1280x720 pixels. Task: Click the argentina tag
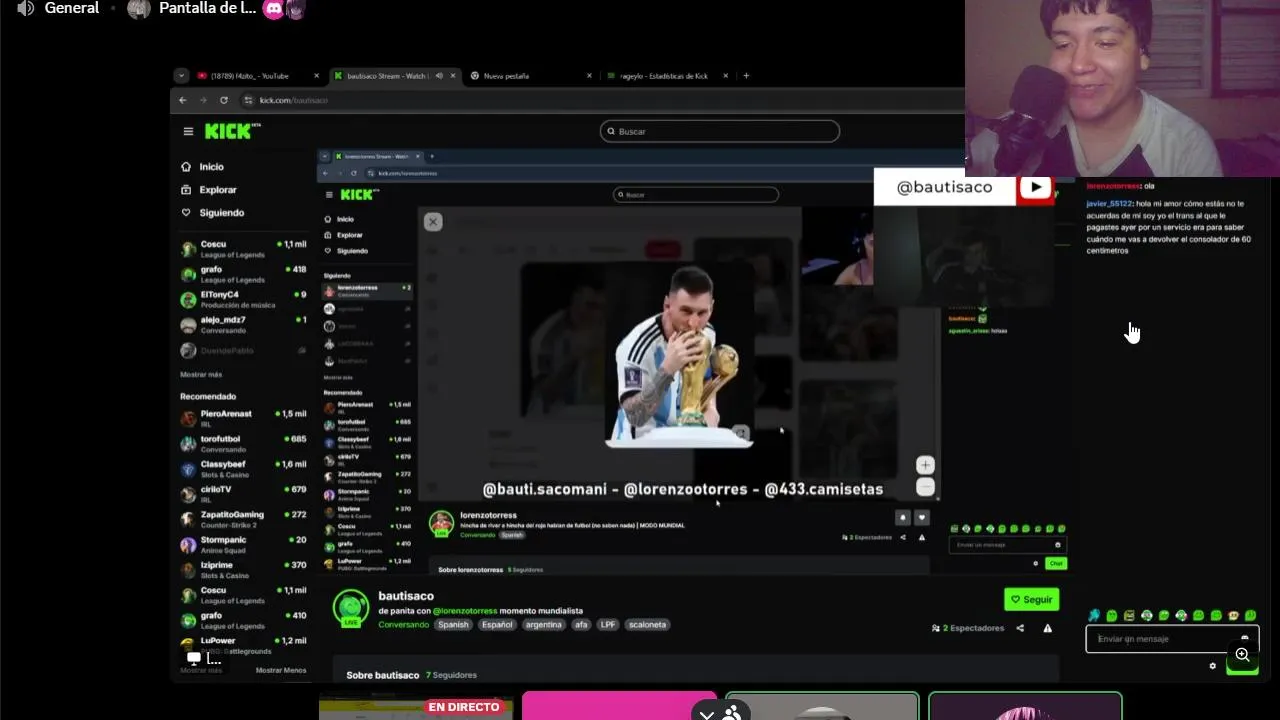pyautogui.click(x=544, y=624)
